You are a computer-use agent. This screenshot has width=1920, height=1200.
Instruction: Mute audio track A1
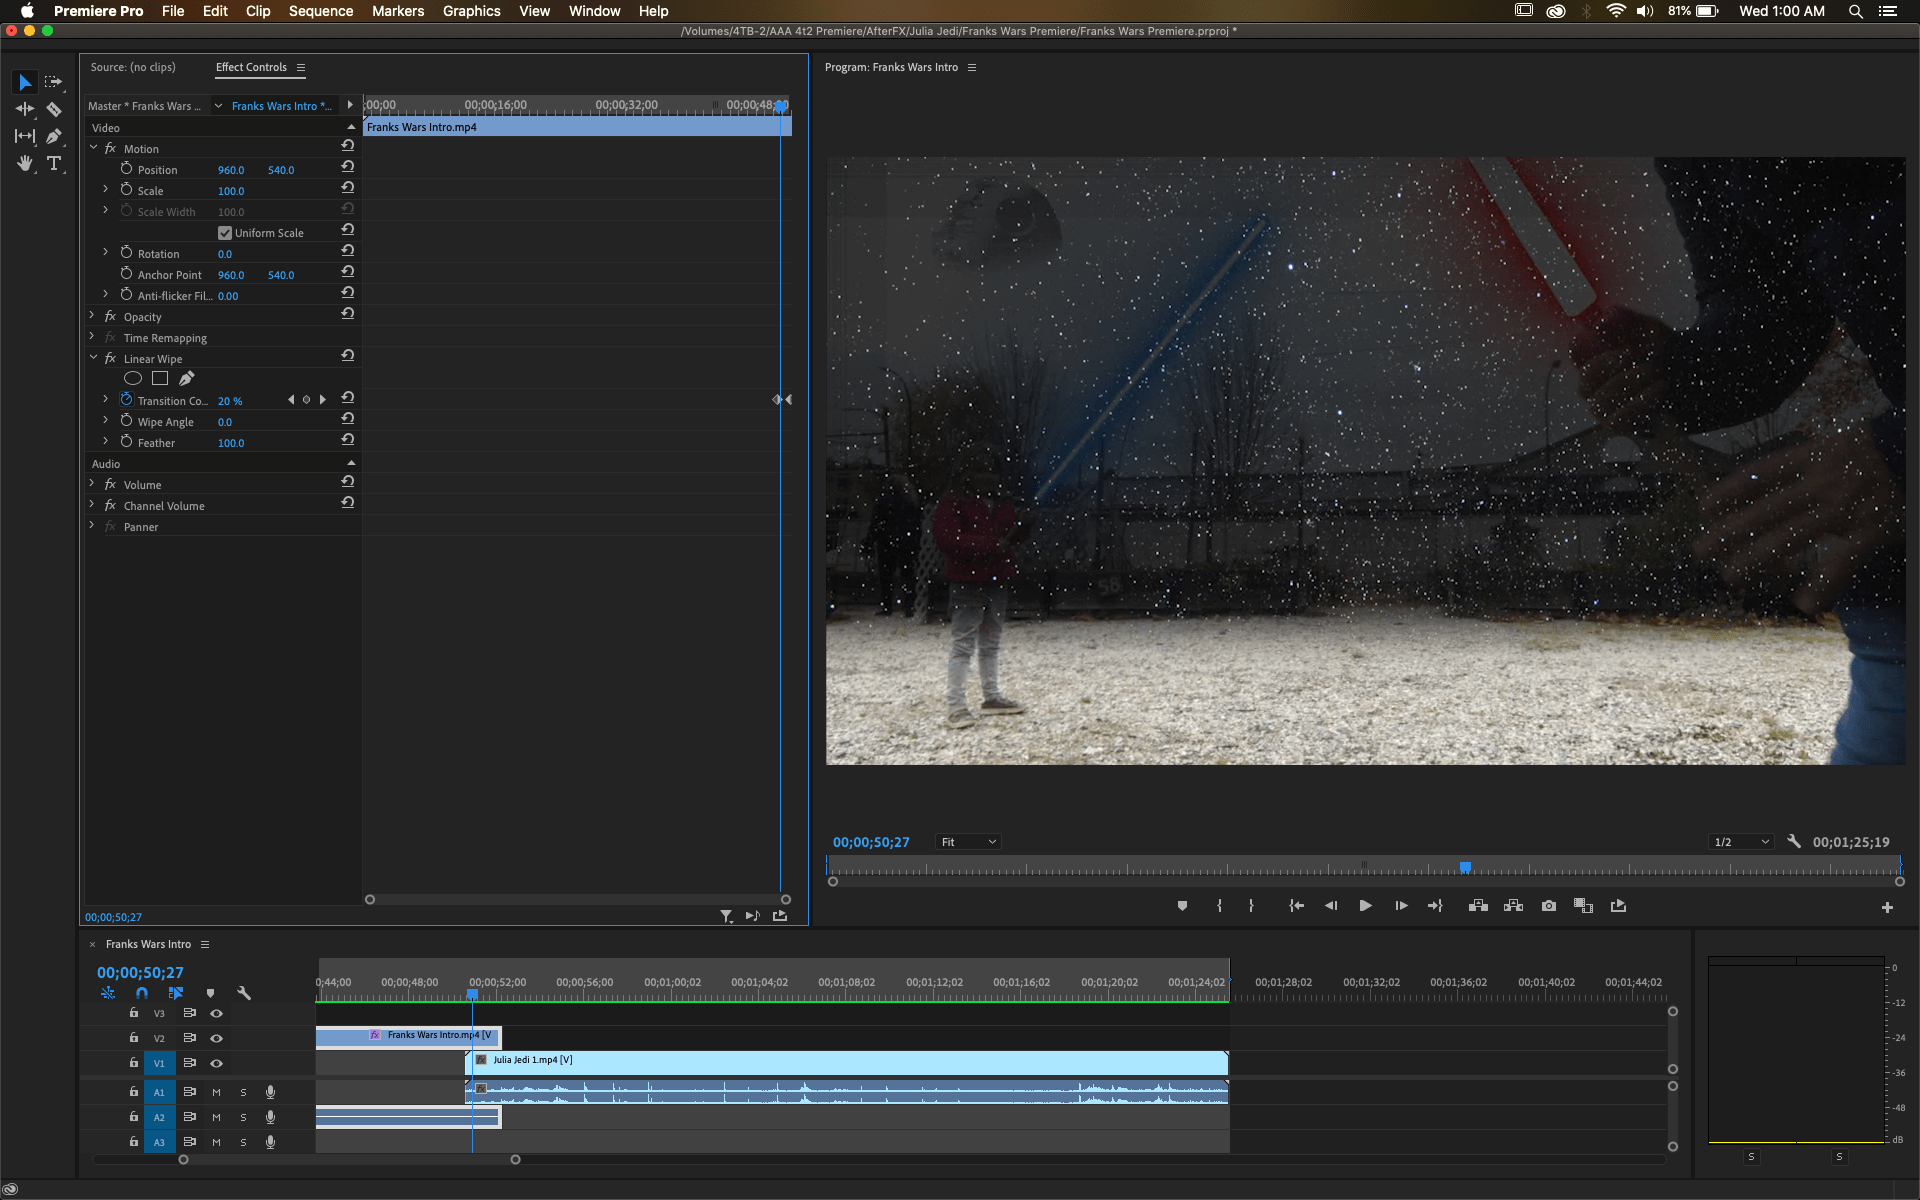tap(216, 1092)
